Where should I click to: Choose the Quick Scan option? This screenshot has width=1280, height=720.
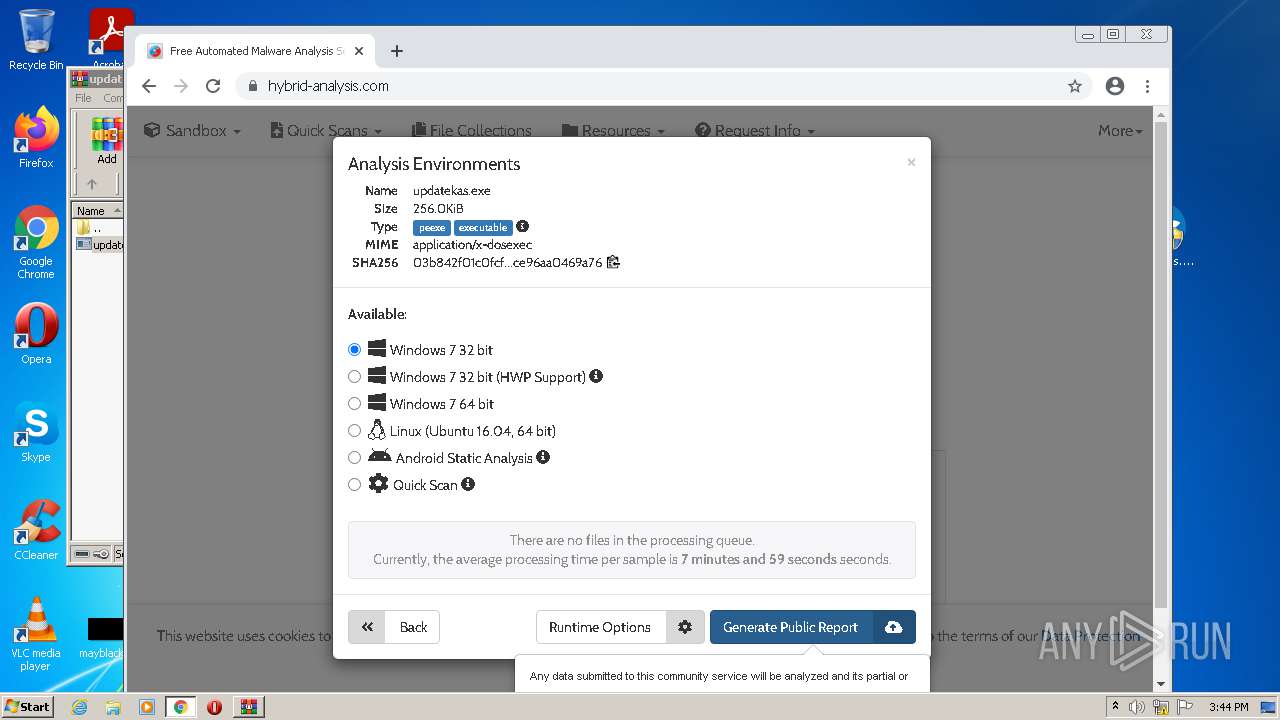point(354,485)
